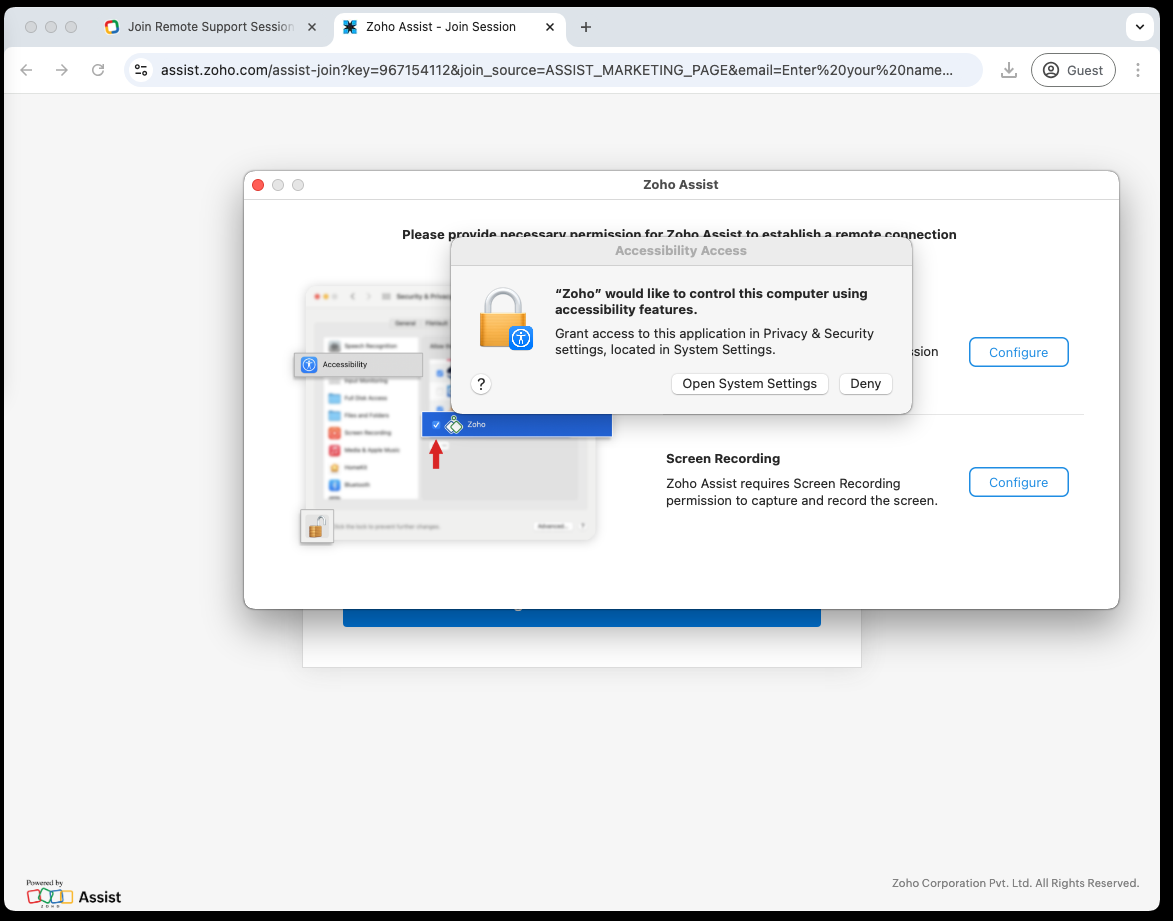Click Configure next to Screen Recording

click(1018, 483)
